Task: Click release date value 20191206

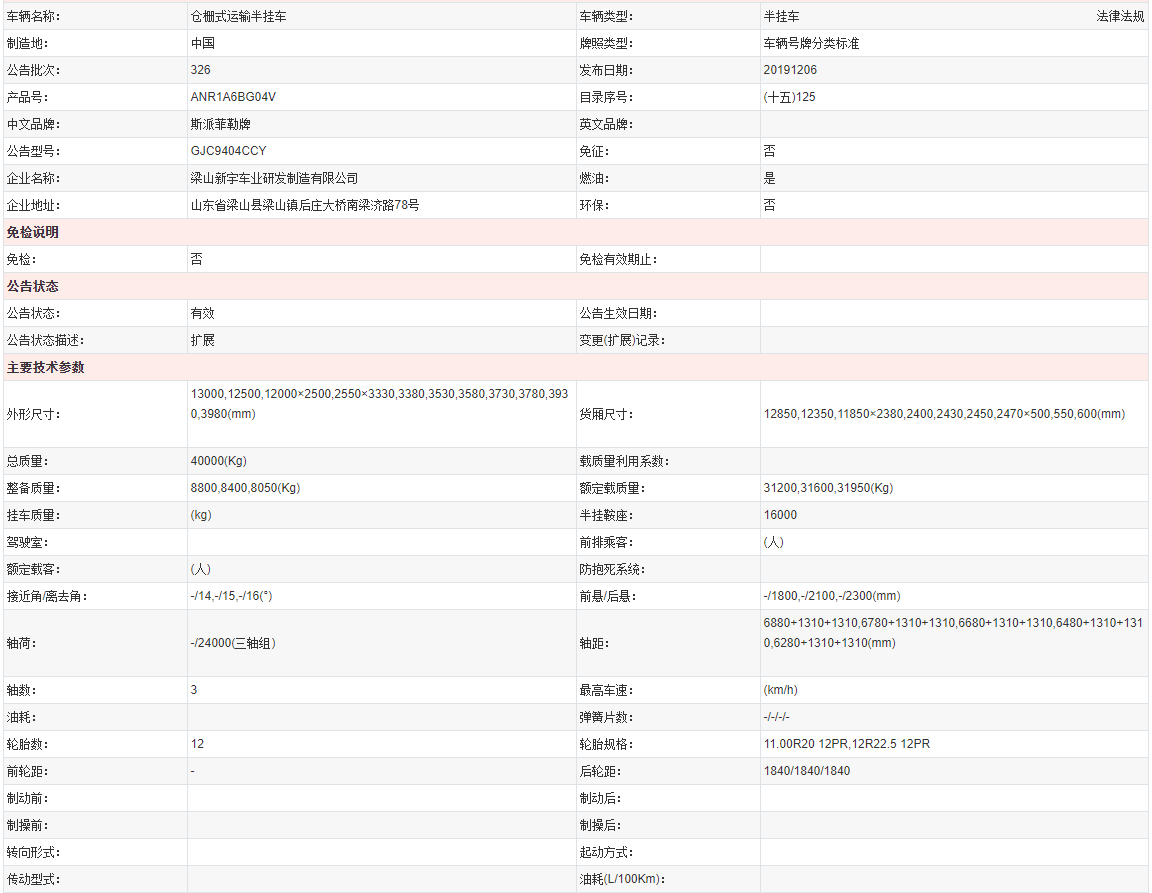Action: pyautogui.click(x=789, y=71)
